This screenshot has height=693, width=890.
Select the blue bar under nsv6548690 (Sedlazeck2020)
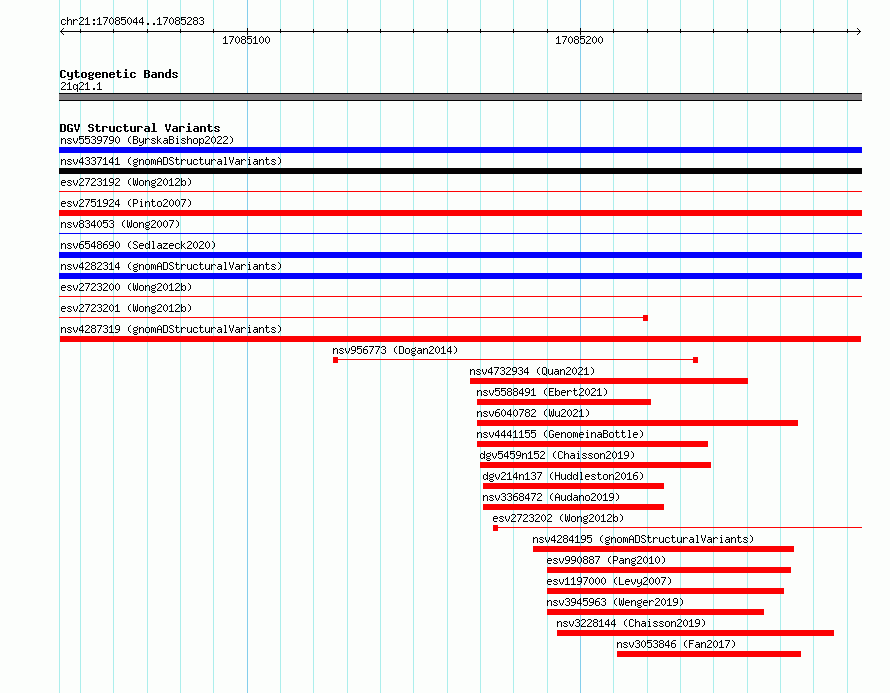point(460,255)
